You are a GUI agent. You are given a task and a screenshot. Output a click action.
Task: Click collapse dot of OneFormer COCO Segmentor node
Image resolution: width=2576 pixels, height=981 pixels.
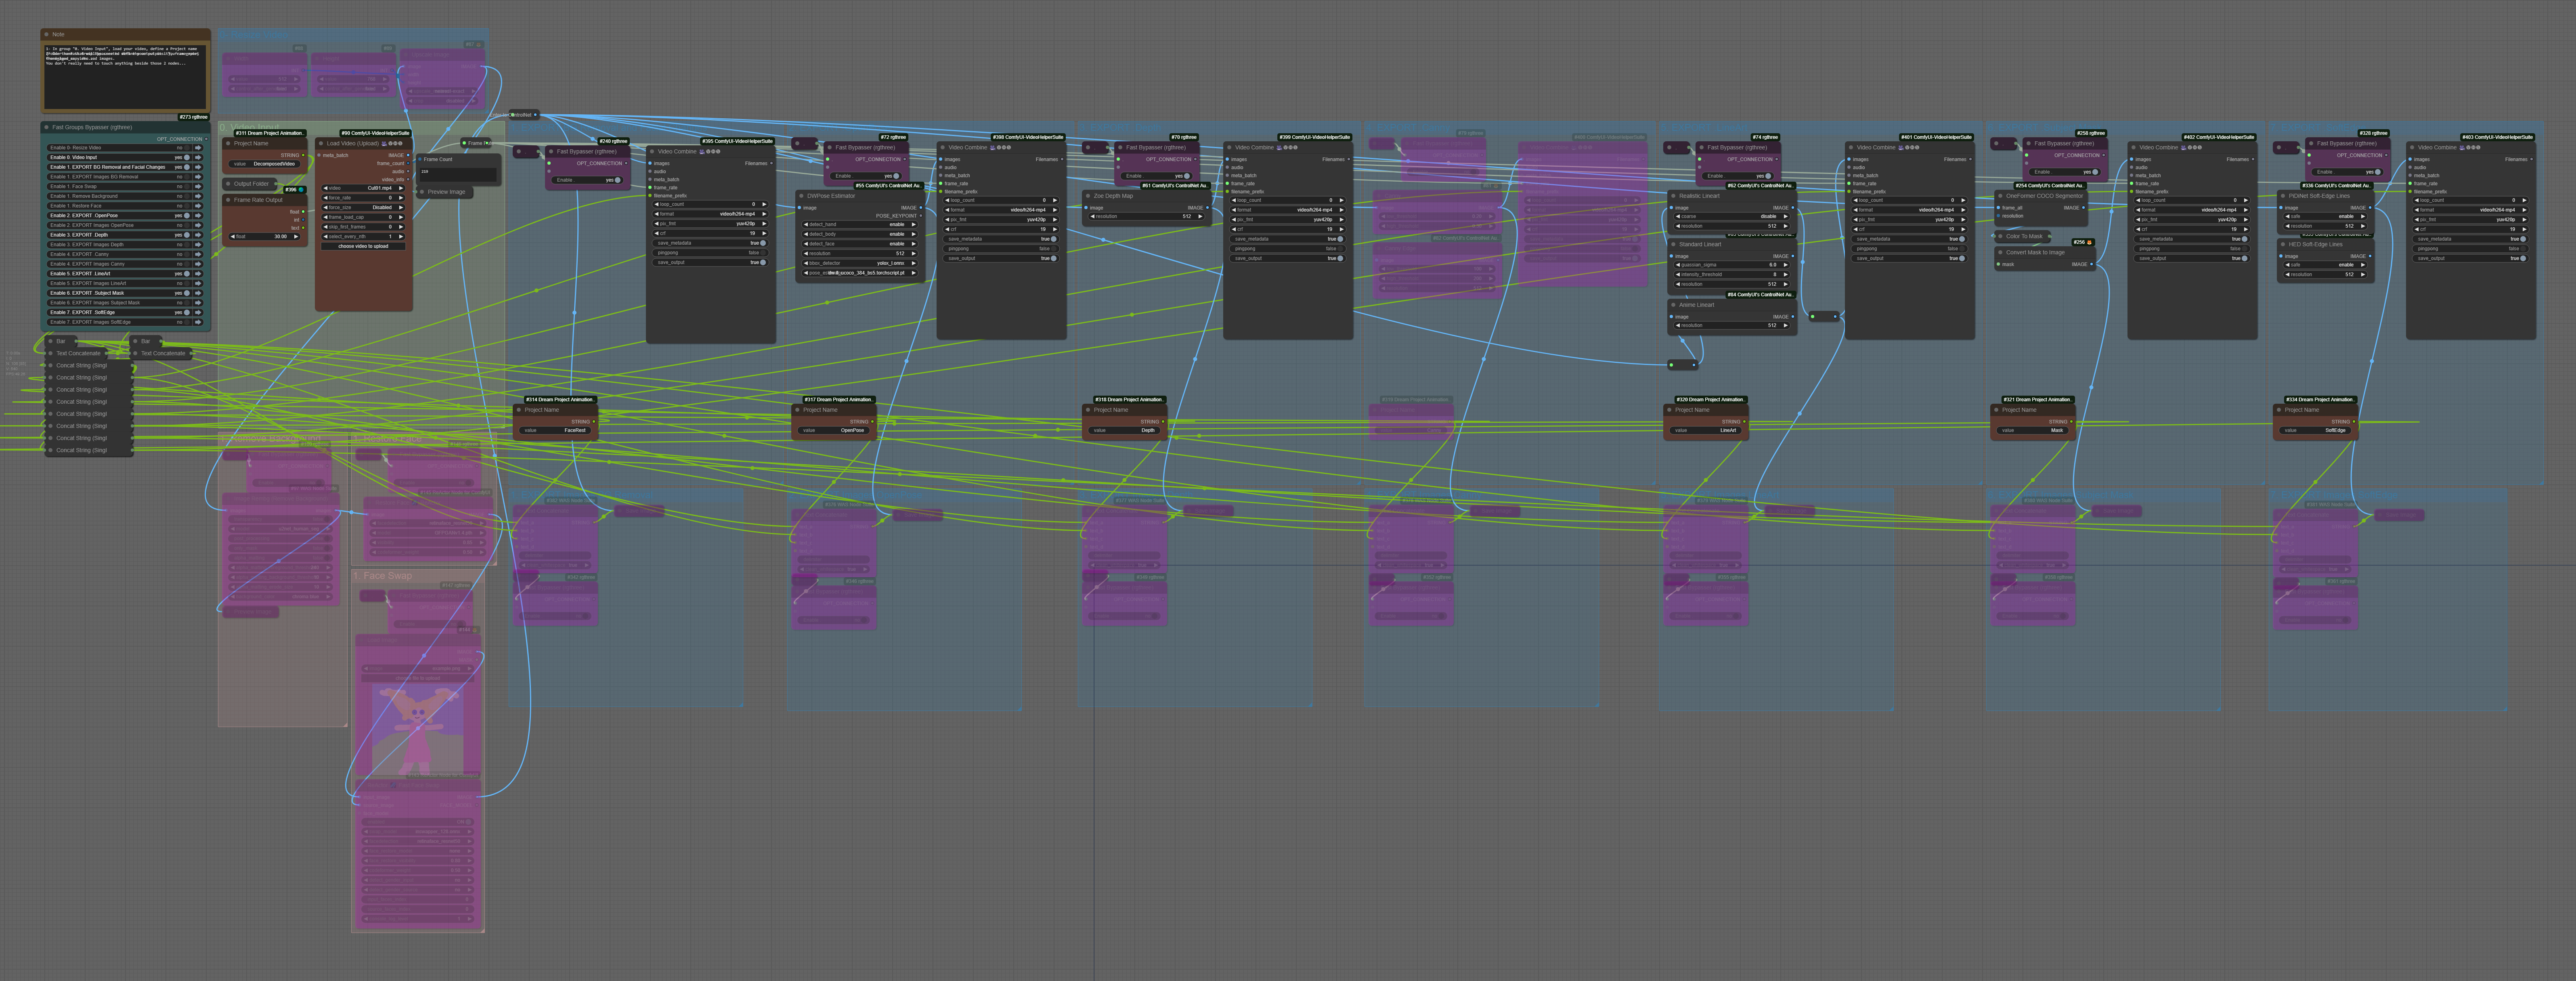(x=2000, y=196)
